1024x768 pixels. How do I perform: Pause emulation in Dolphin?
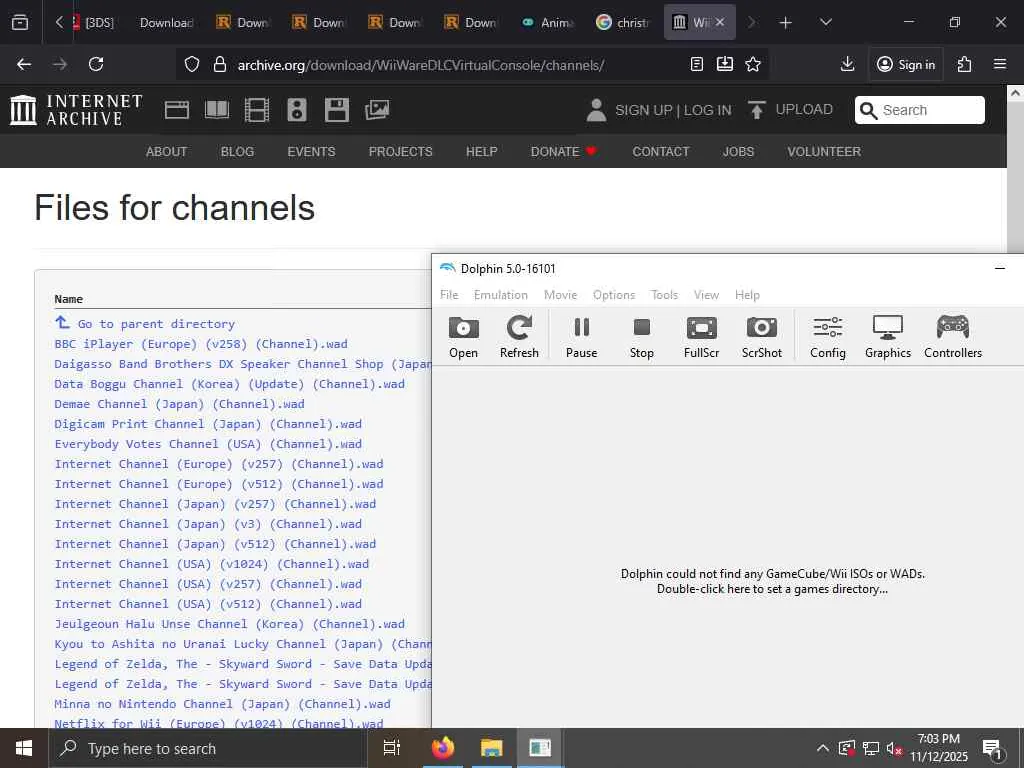[x=581, y=336]
